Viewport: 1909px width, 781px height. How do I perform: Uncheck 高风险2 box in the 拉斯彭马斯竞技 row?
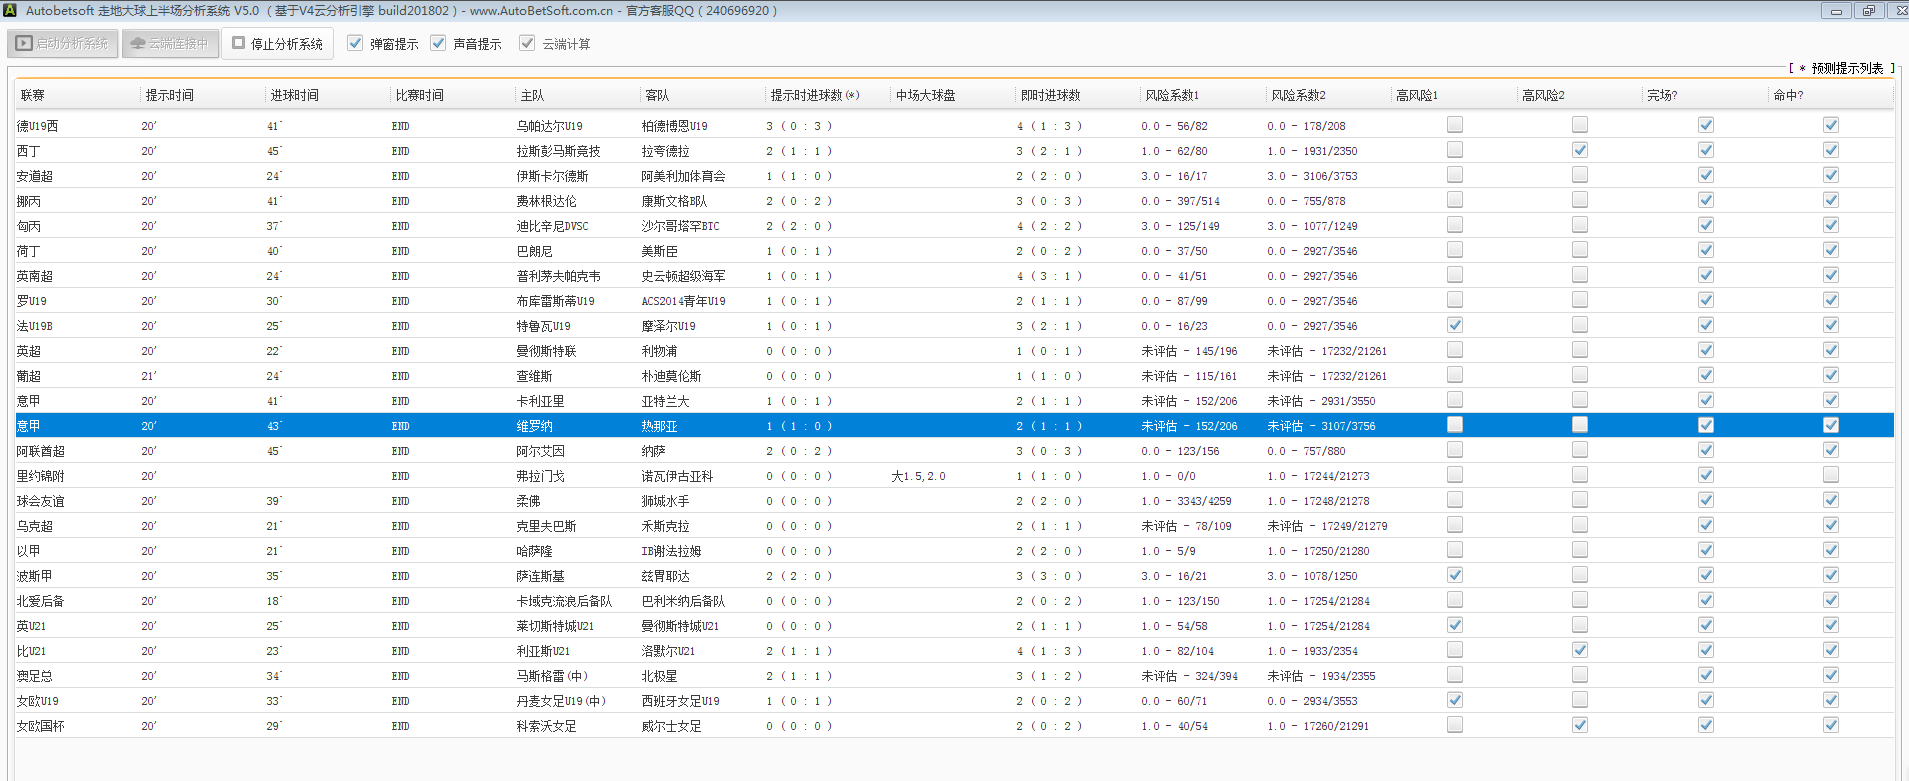(x=1580, y=150)
